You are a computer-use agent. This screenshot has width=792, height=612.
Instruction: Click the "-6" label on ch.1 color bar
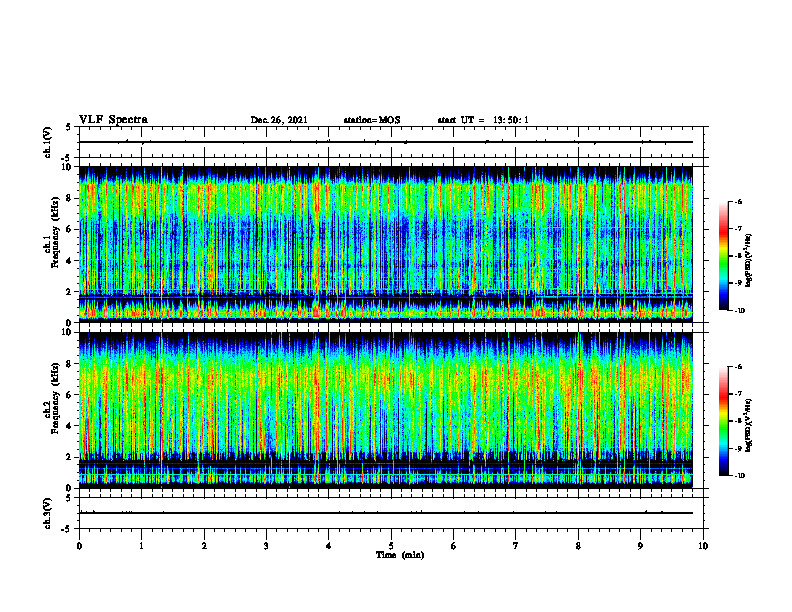pos(739,201)
